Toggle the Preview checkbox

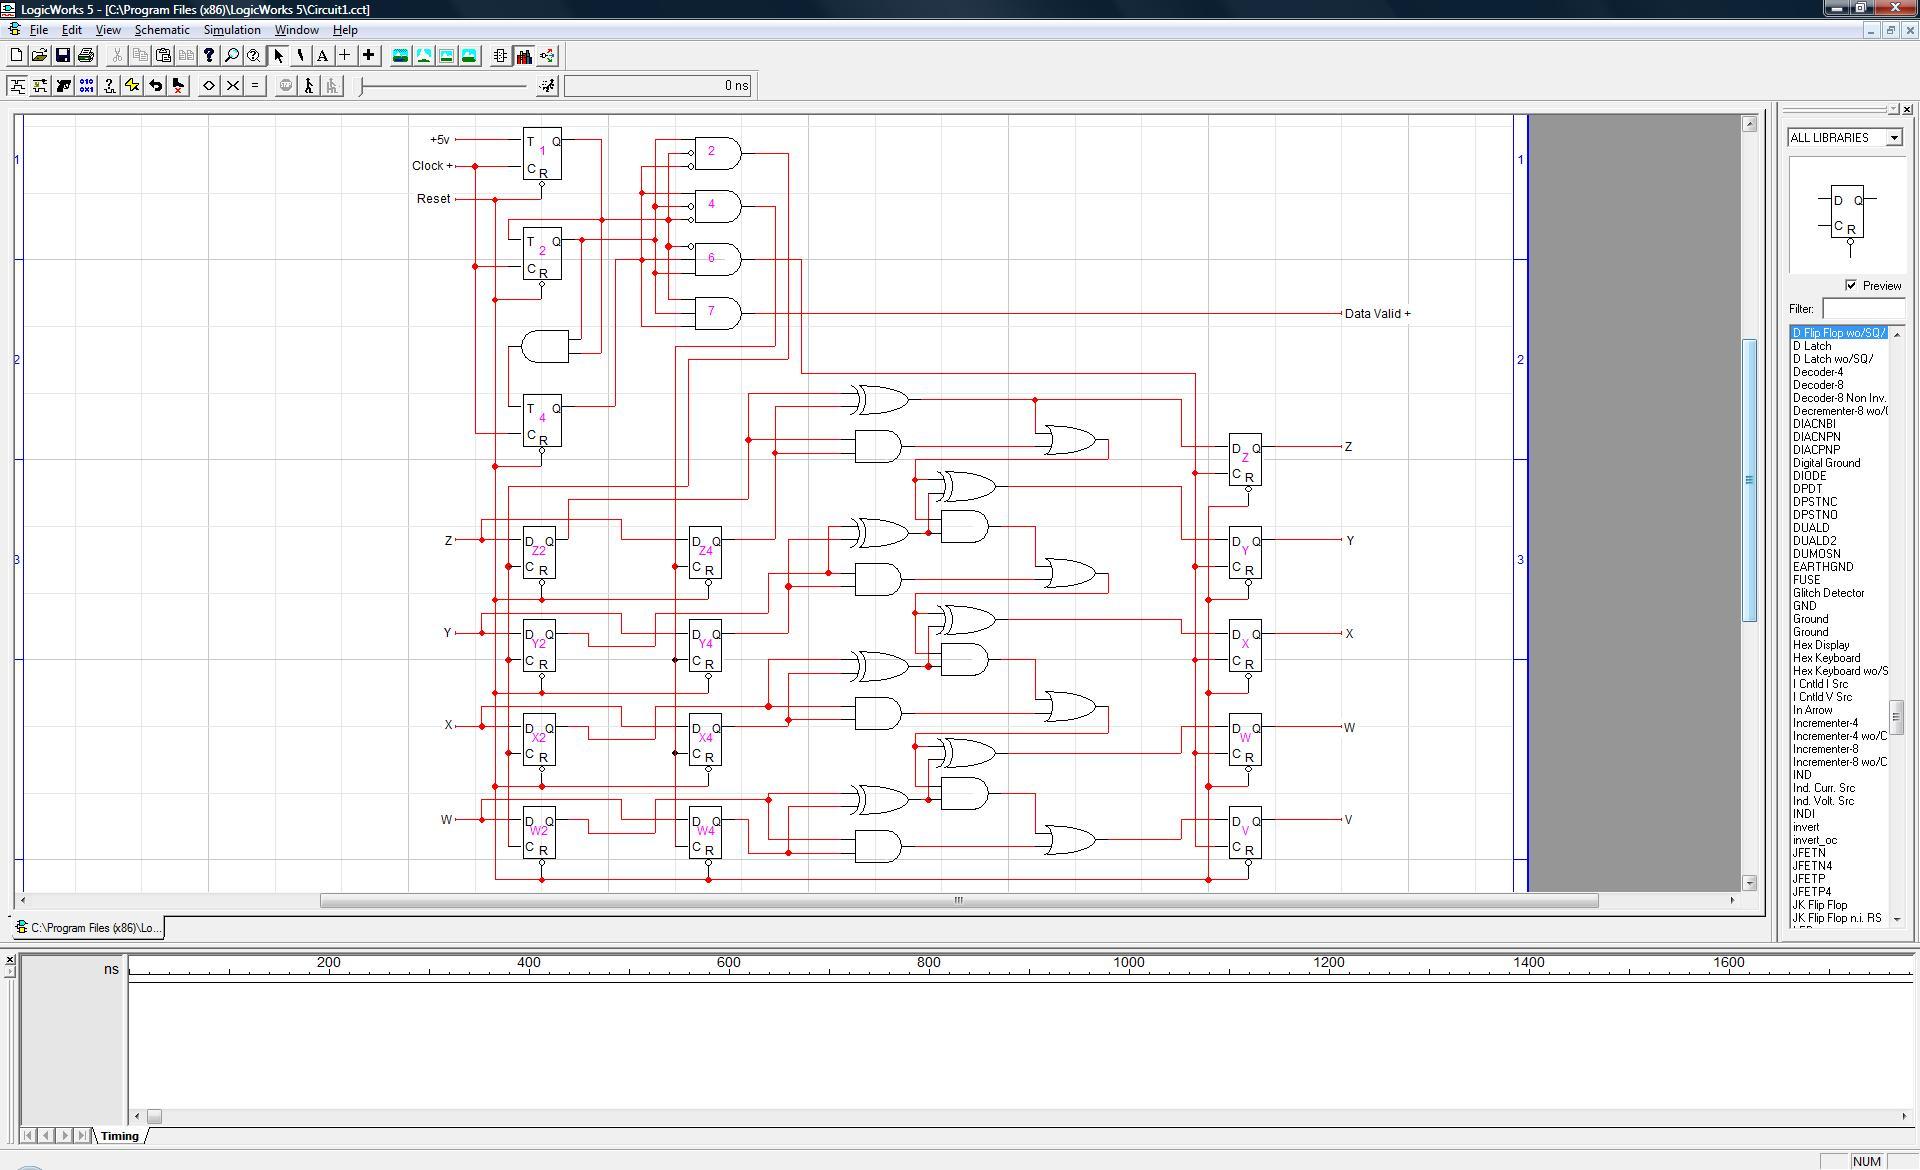tap(1851, 285)
